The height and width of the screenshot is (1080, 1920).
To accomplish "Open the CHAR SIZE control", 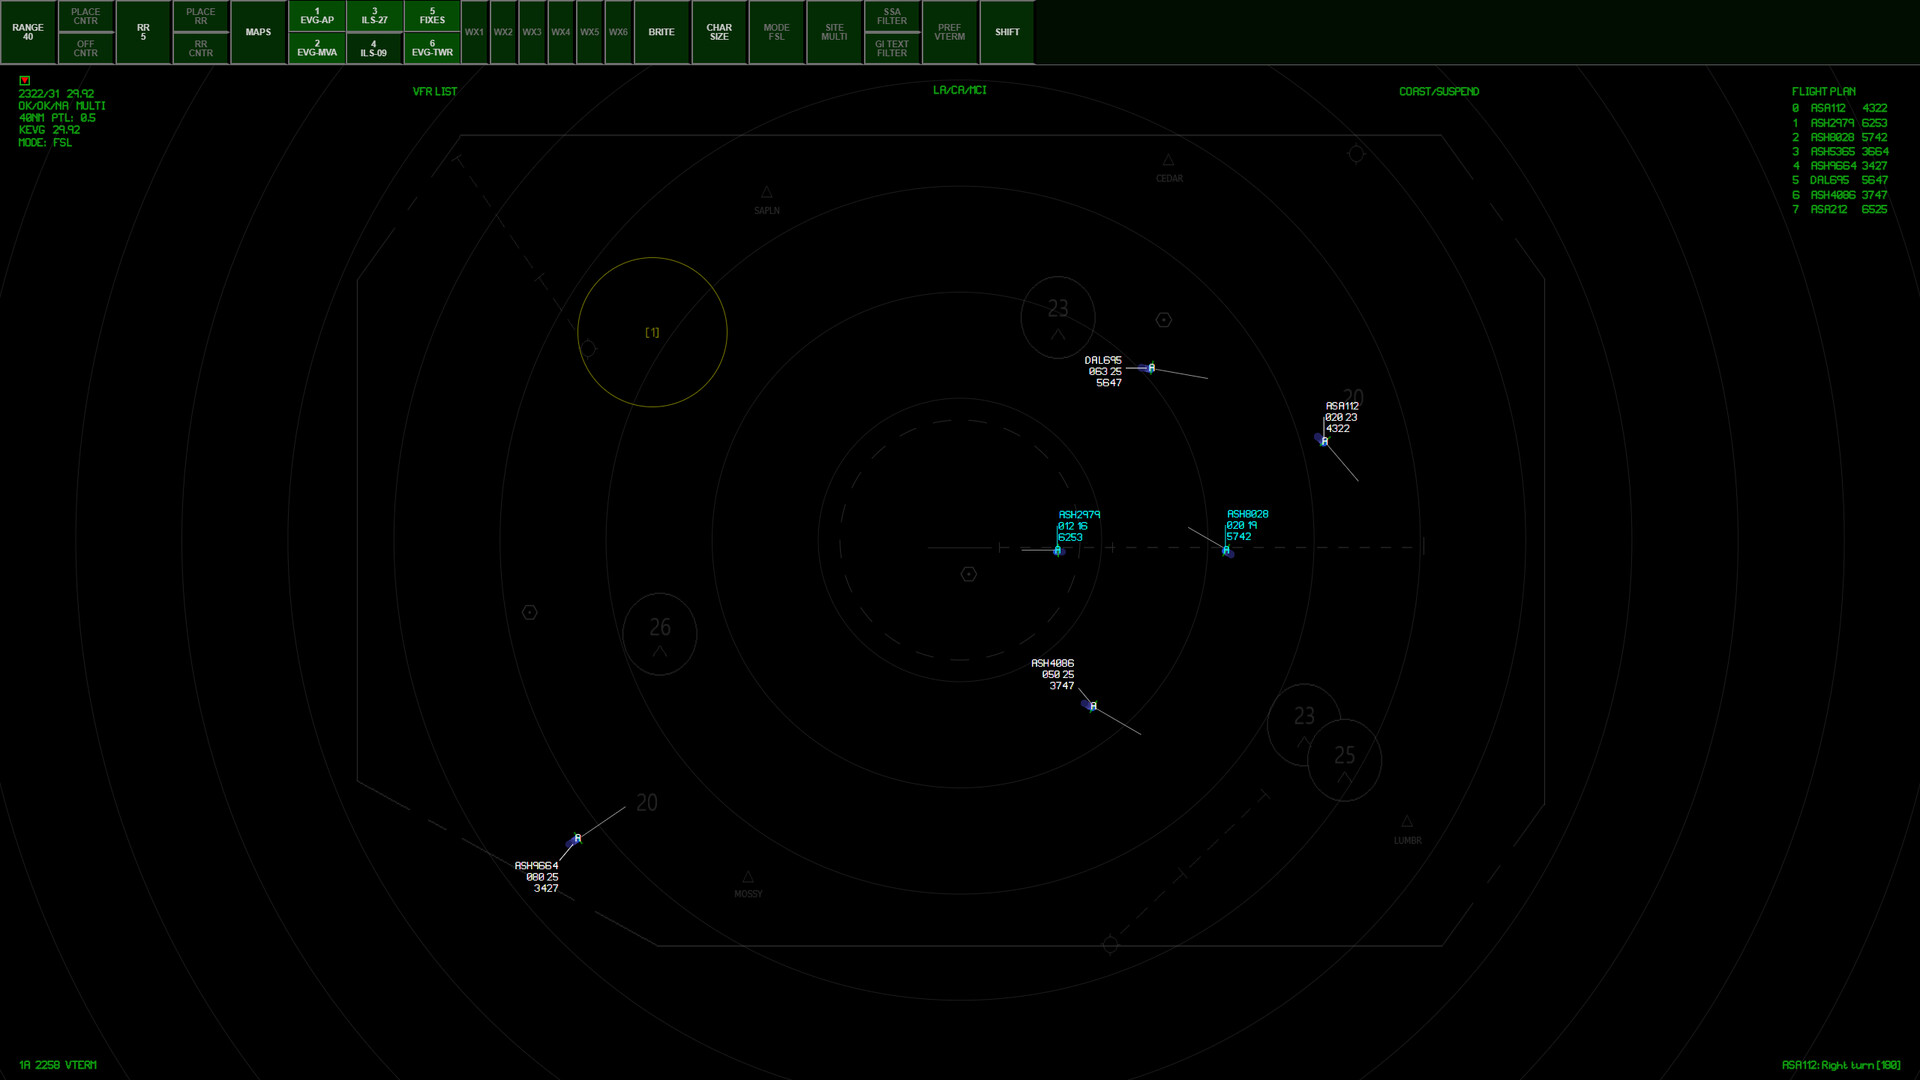I will (719, 32).
